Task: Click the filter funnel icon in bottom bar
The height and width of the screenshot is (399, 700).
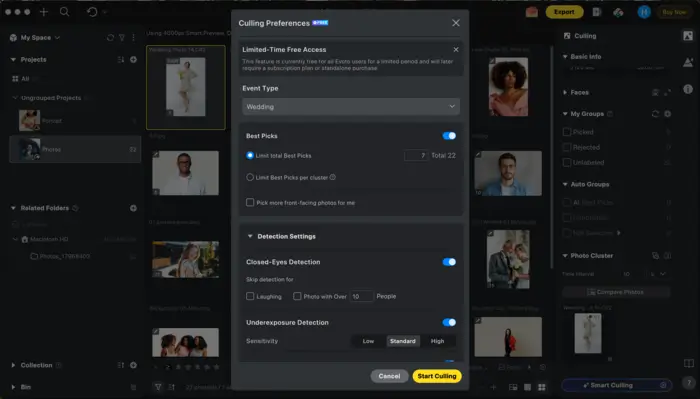Action: pos(158,387)
